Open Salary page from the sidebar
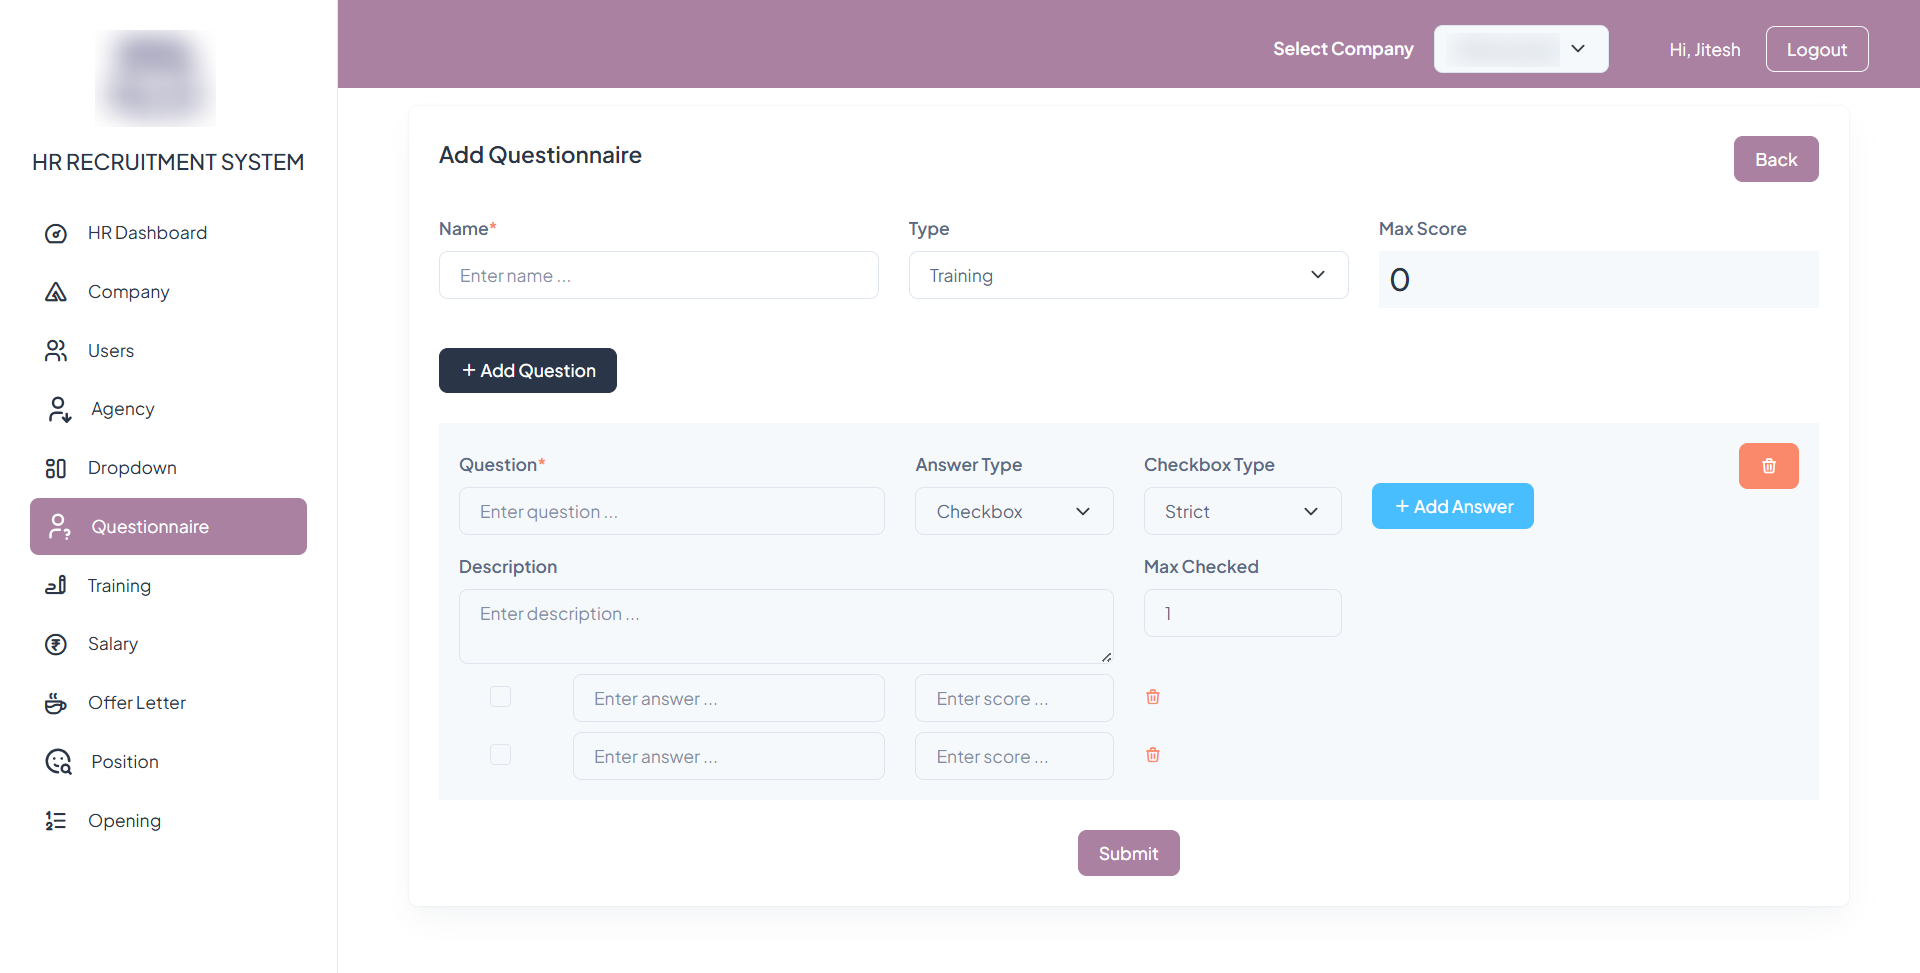This screenshot has width=1920, height=973. tap(168, 644)
